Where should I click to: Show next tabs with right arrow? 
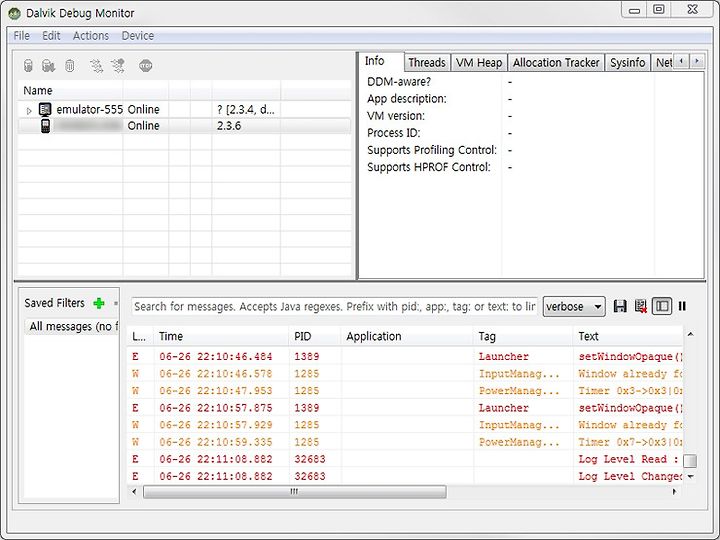pyautogui.click(x=697, y=61)
